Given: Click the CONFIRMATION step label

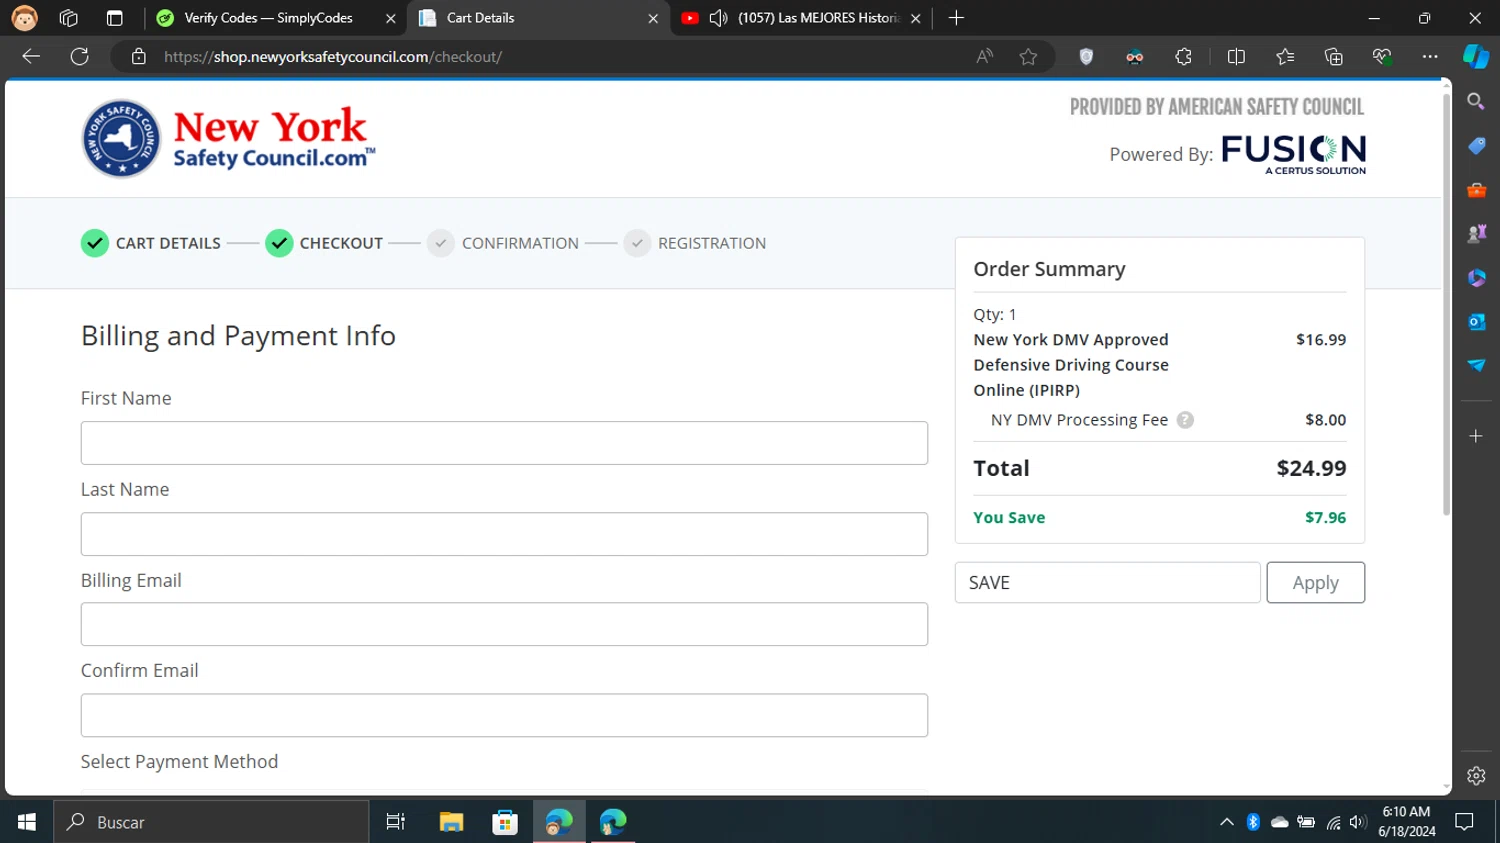Looking at the screenshot, I should click(520, 243).
